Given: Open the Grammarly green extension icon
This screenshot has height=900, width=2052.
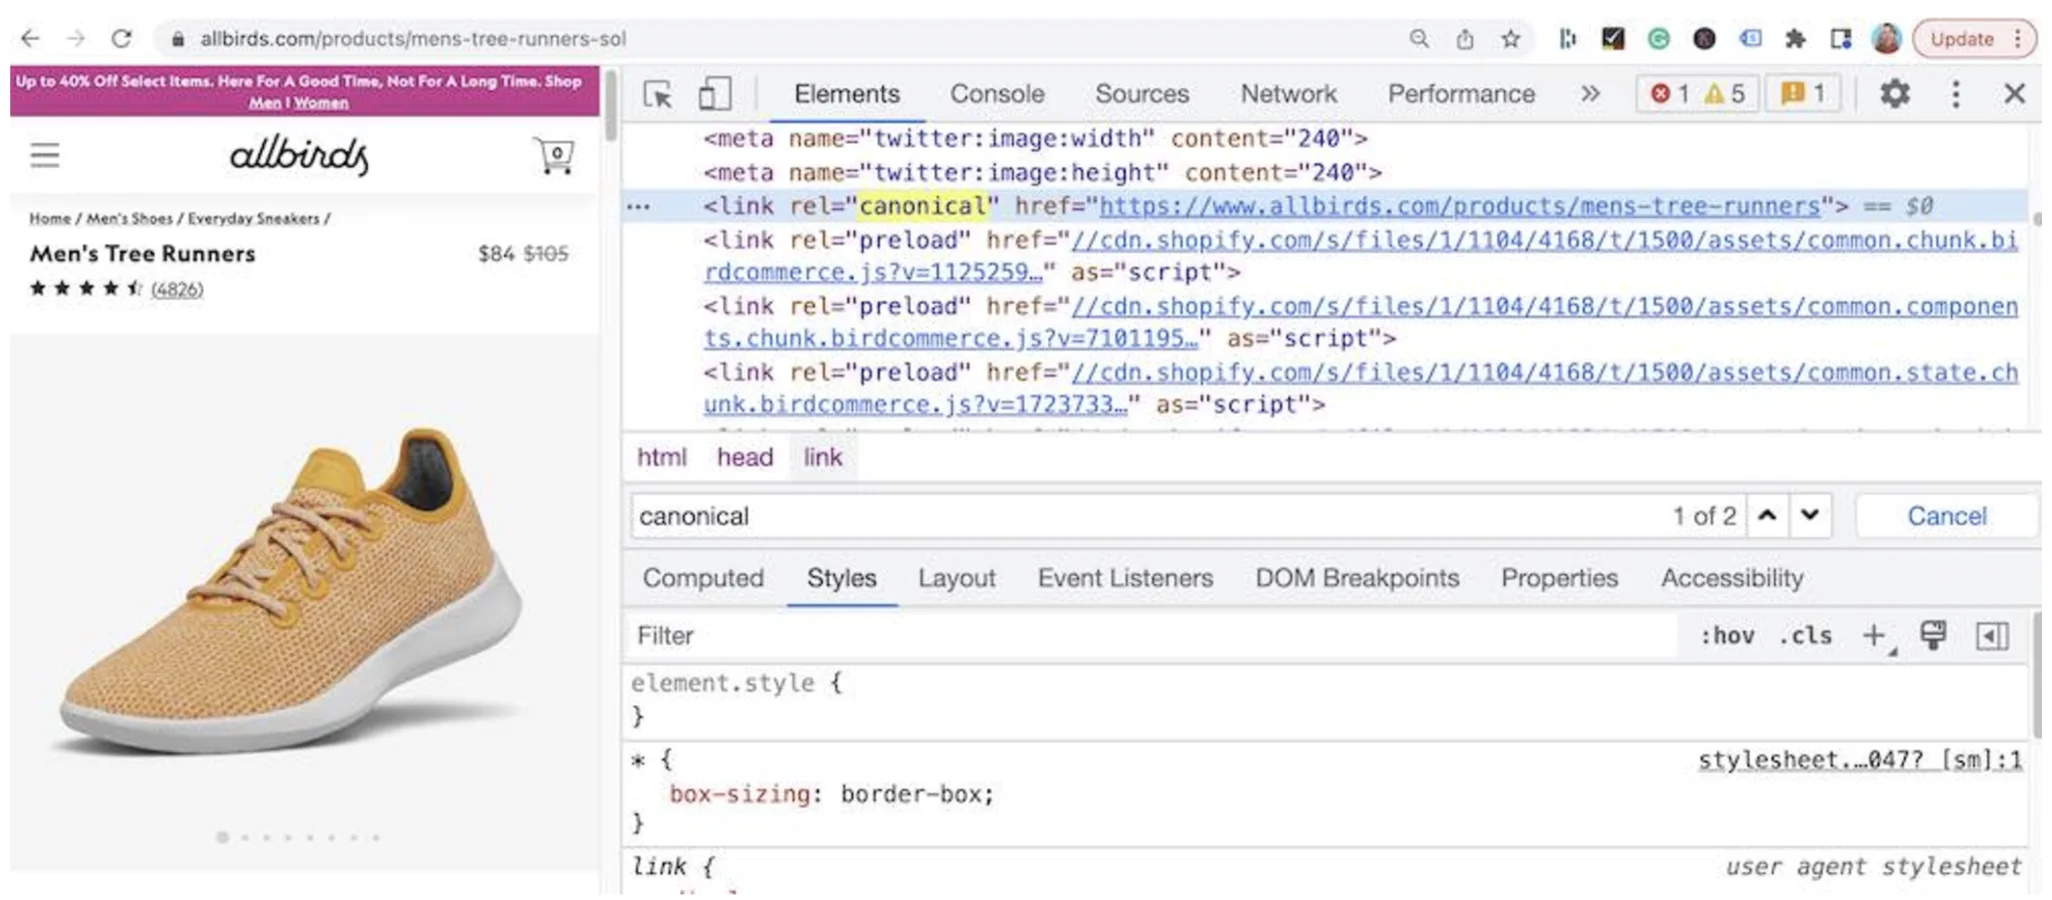Looking at the screenshot, I should pyautogui.click(x=1659, y=39).
